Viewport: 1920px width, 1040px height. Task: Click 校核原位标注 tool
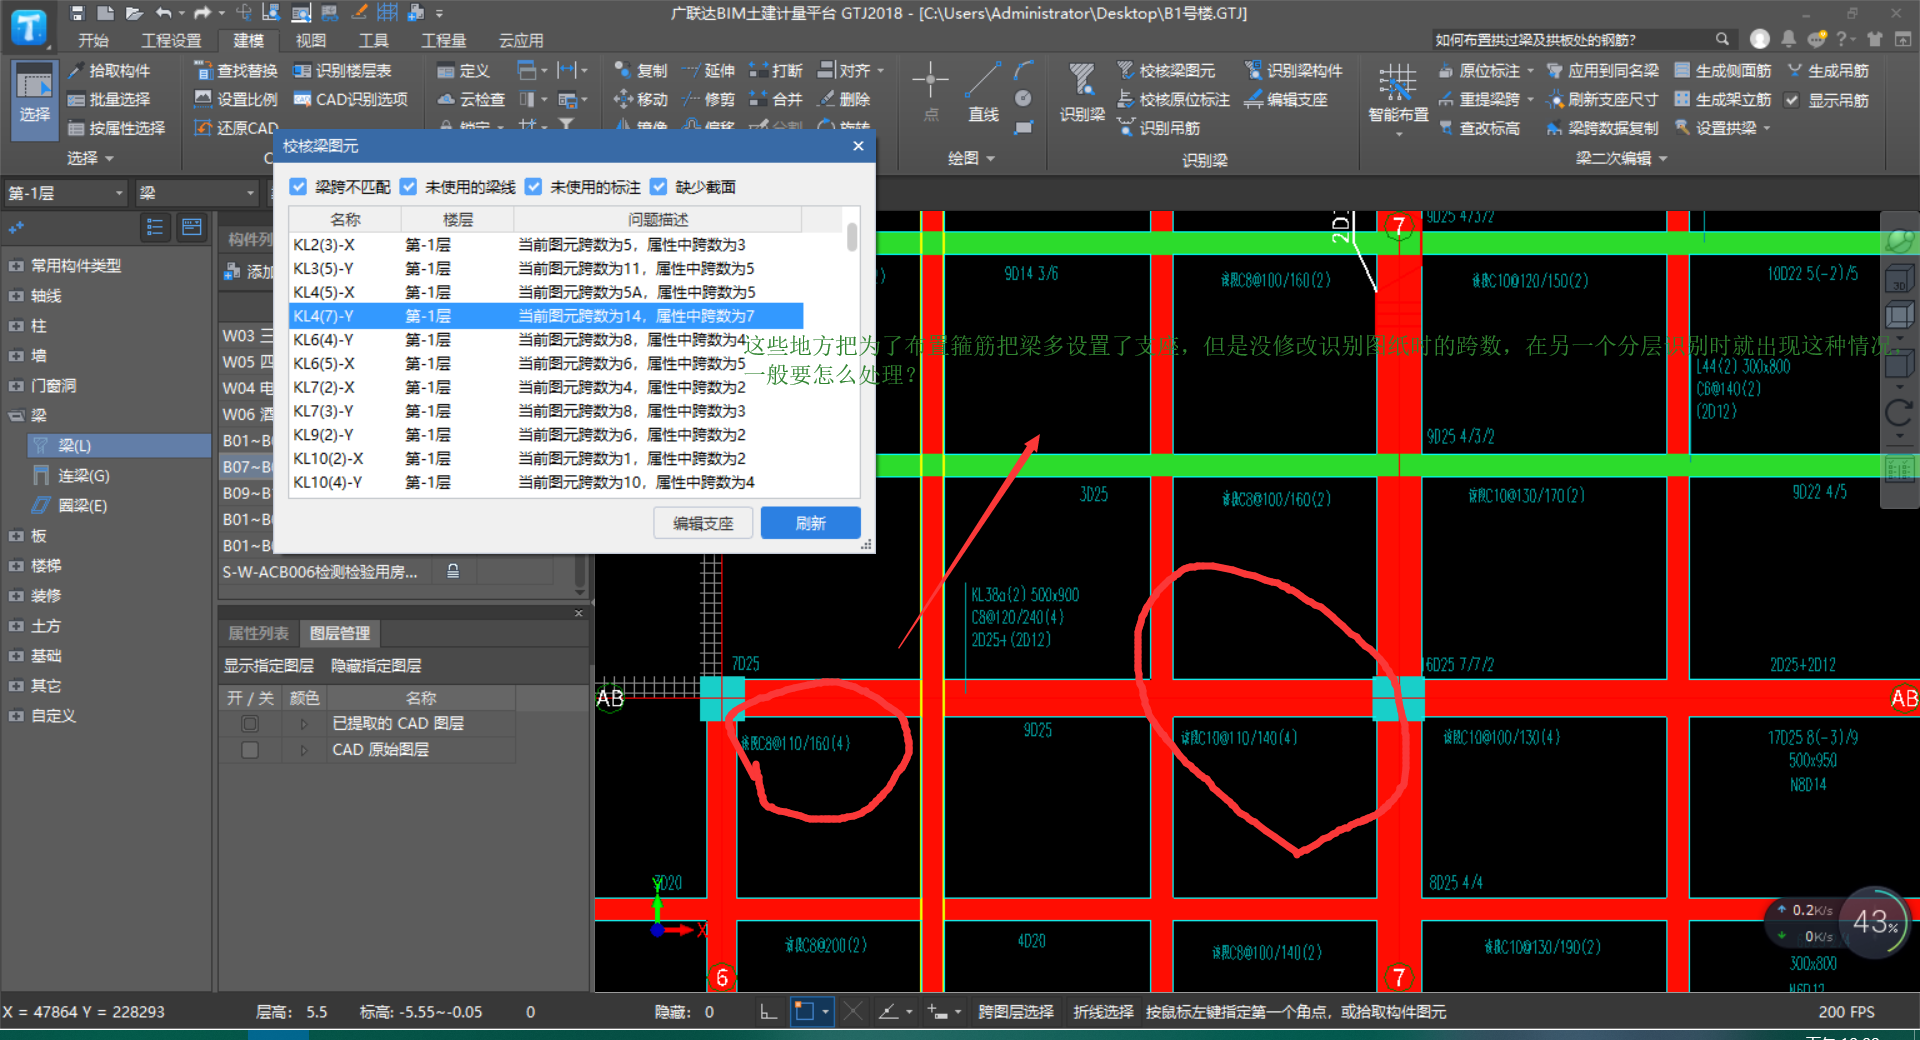pos(1173,100)
